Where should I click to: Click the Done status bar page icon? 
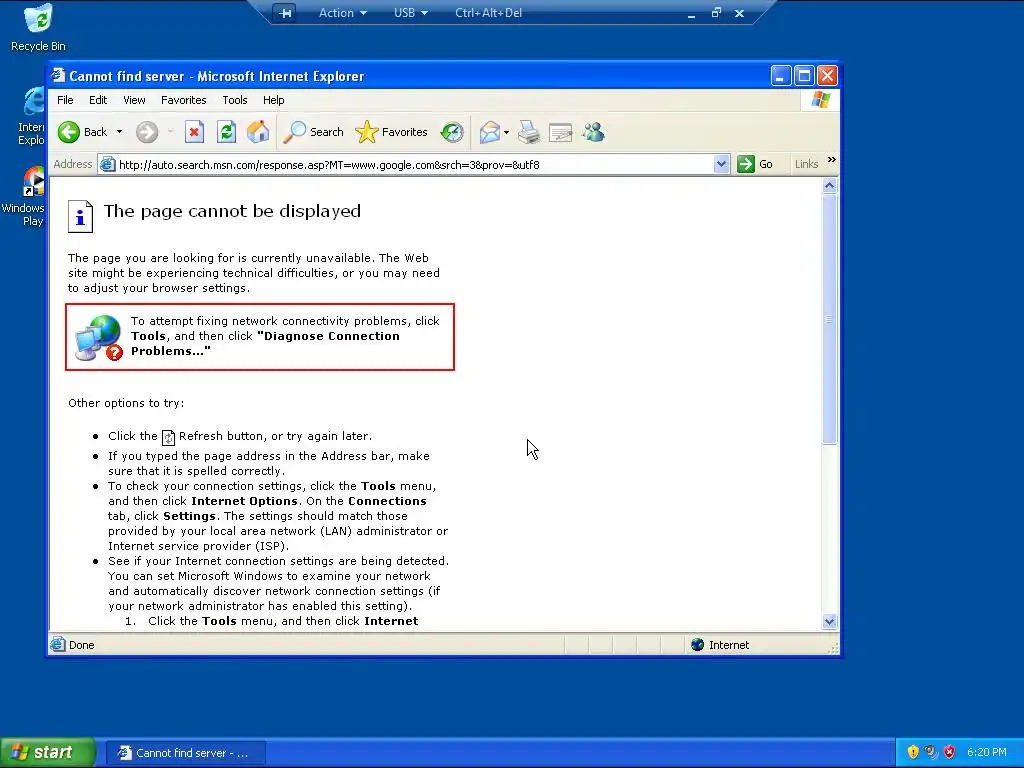[x=57, y=645]
